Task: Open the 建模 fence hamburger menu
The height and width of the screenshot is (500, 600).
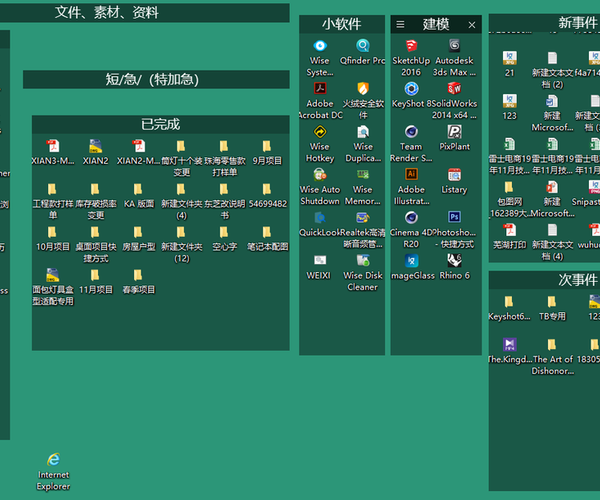Action: click(400, 24)
